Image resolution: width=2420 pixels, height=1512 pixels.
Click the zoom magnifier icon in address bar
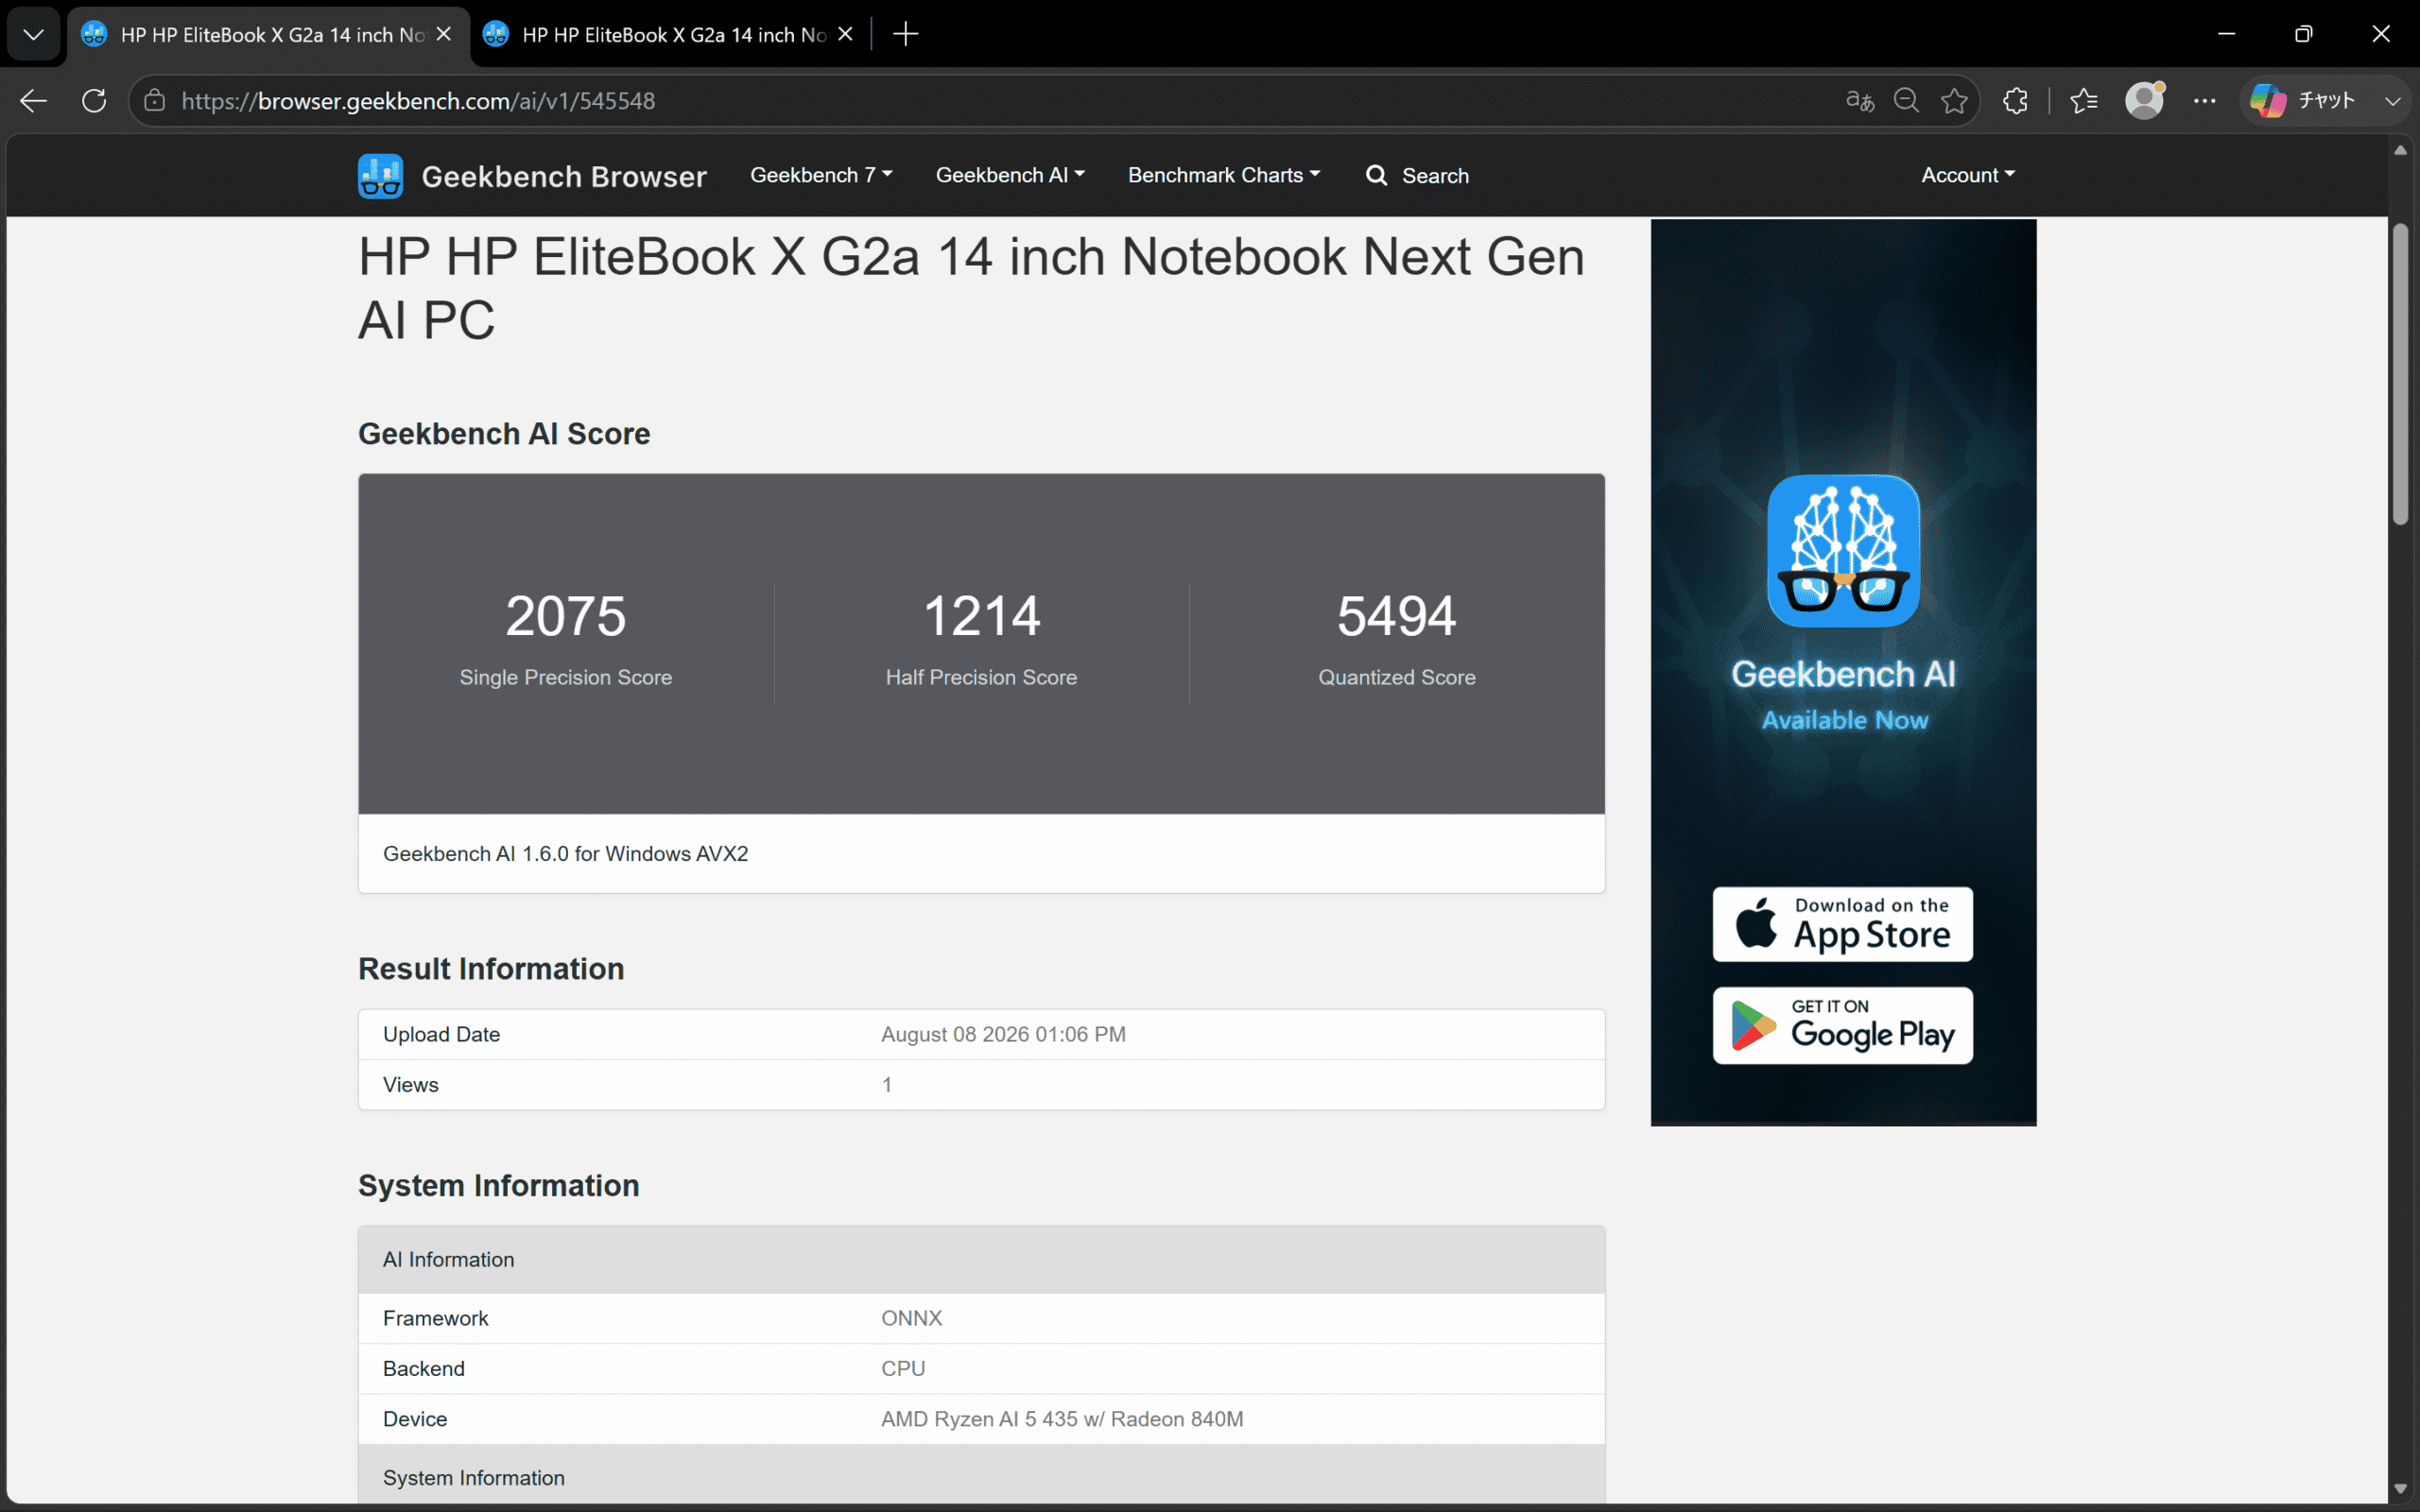pyautogui.click(x=1906, y=101)
